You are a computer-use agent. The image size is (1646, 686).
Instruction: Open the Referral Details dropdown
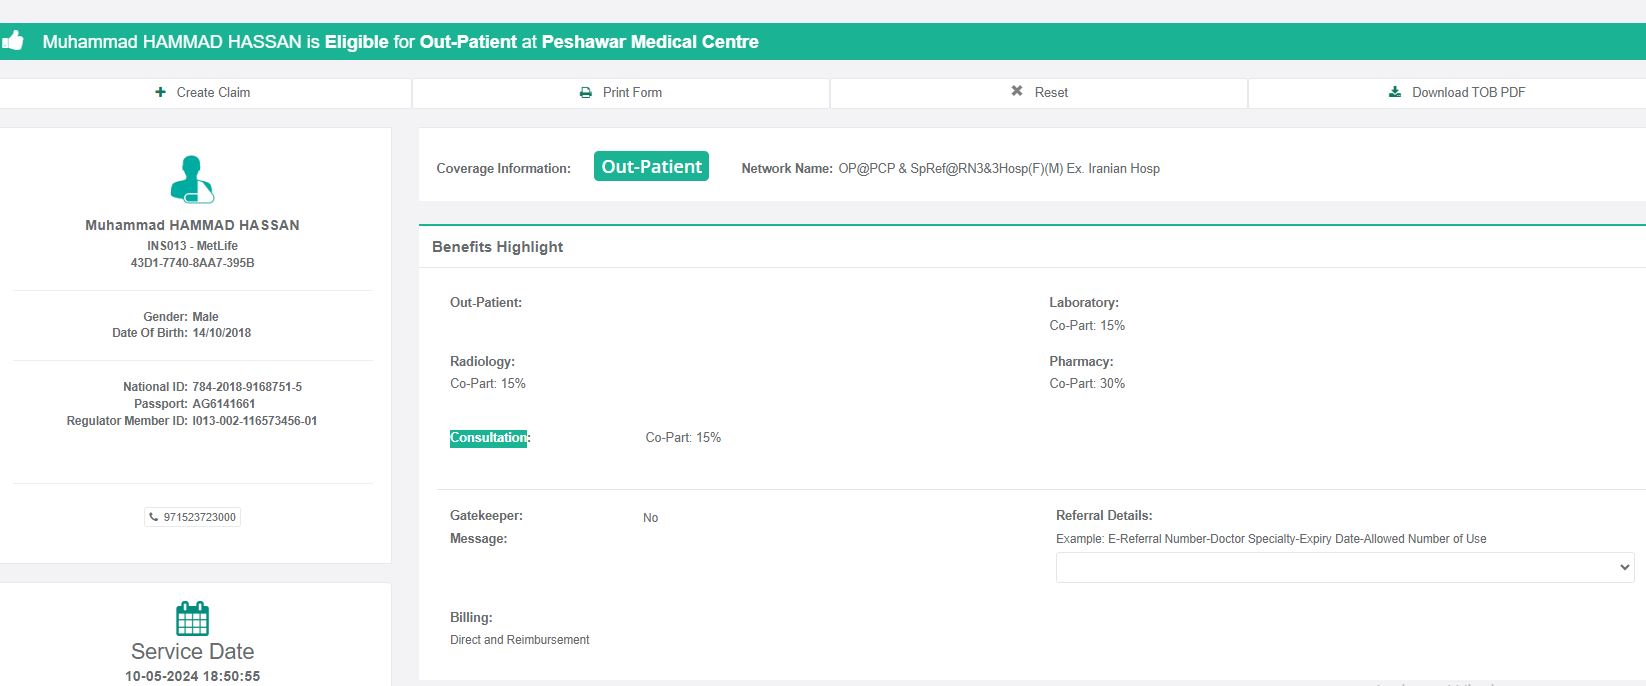click(x=1344, y=567)
